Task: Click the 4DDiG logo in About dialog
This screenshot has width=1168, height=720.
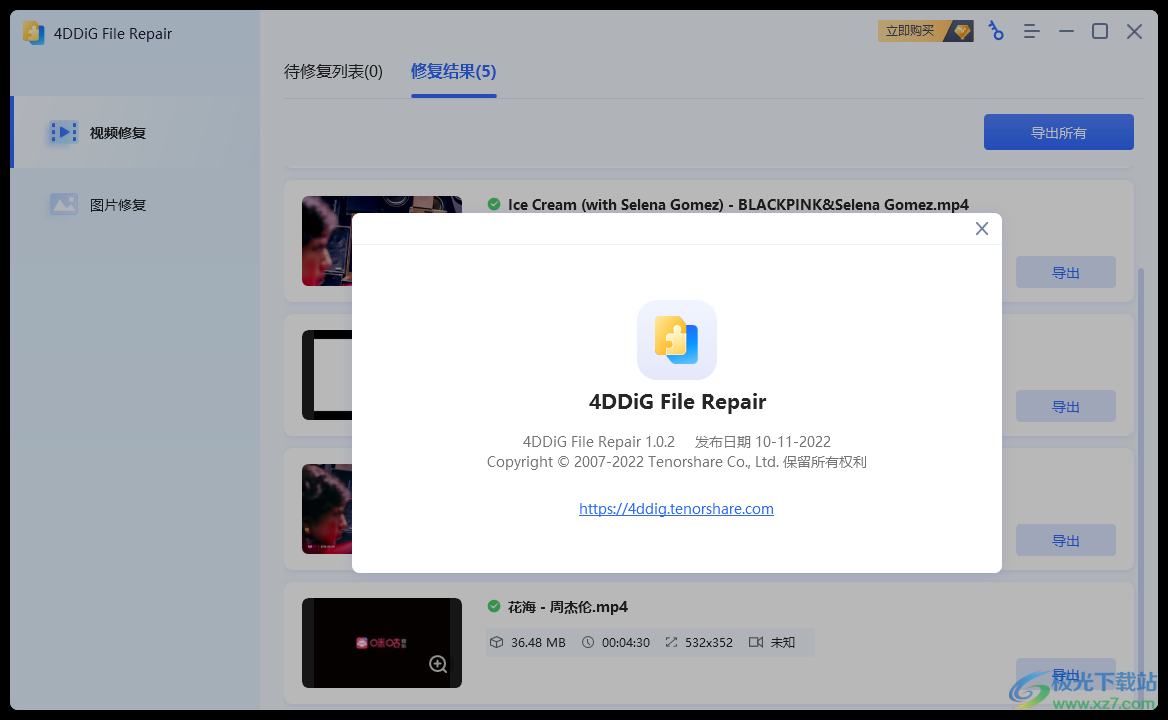Action: [x=676, y=340]
